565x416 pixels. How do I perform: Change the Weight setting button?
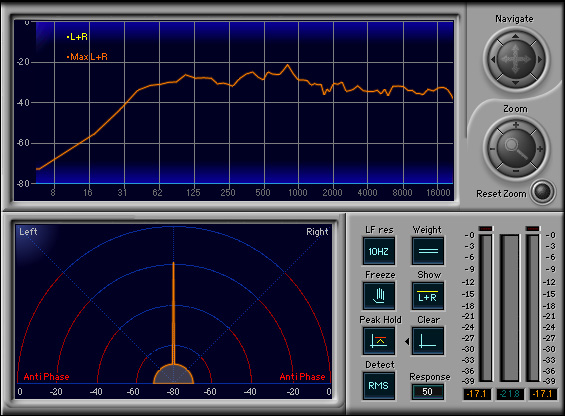click(427, 251)
